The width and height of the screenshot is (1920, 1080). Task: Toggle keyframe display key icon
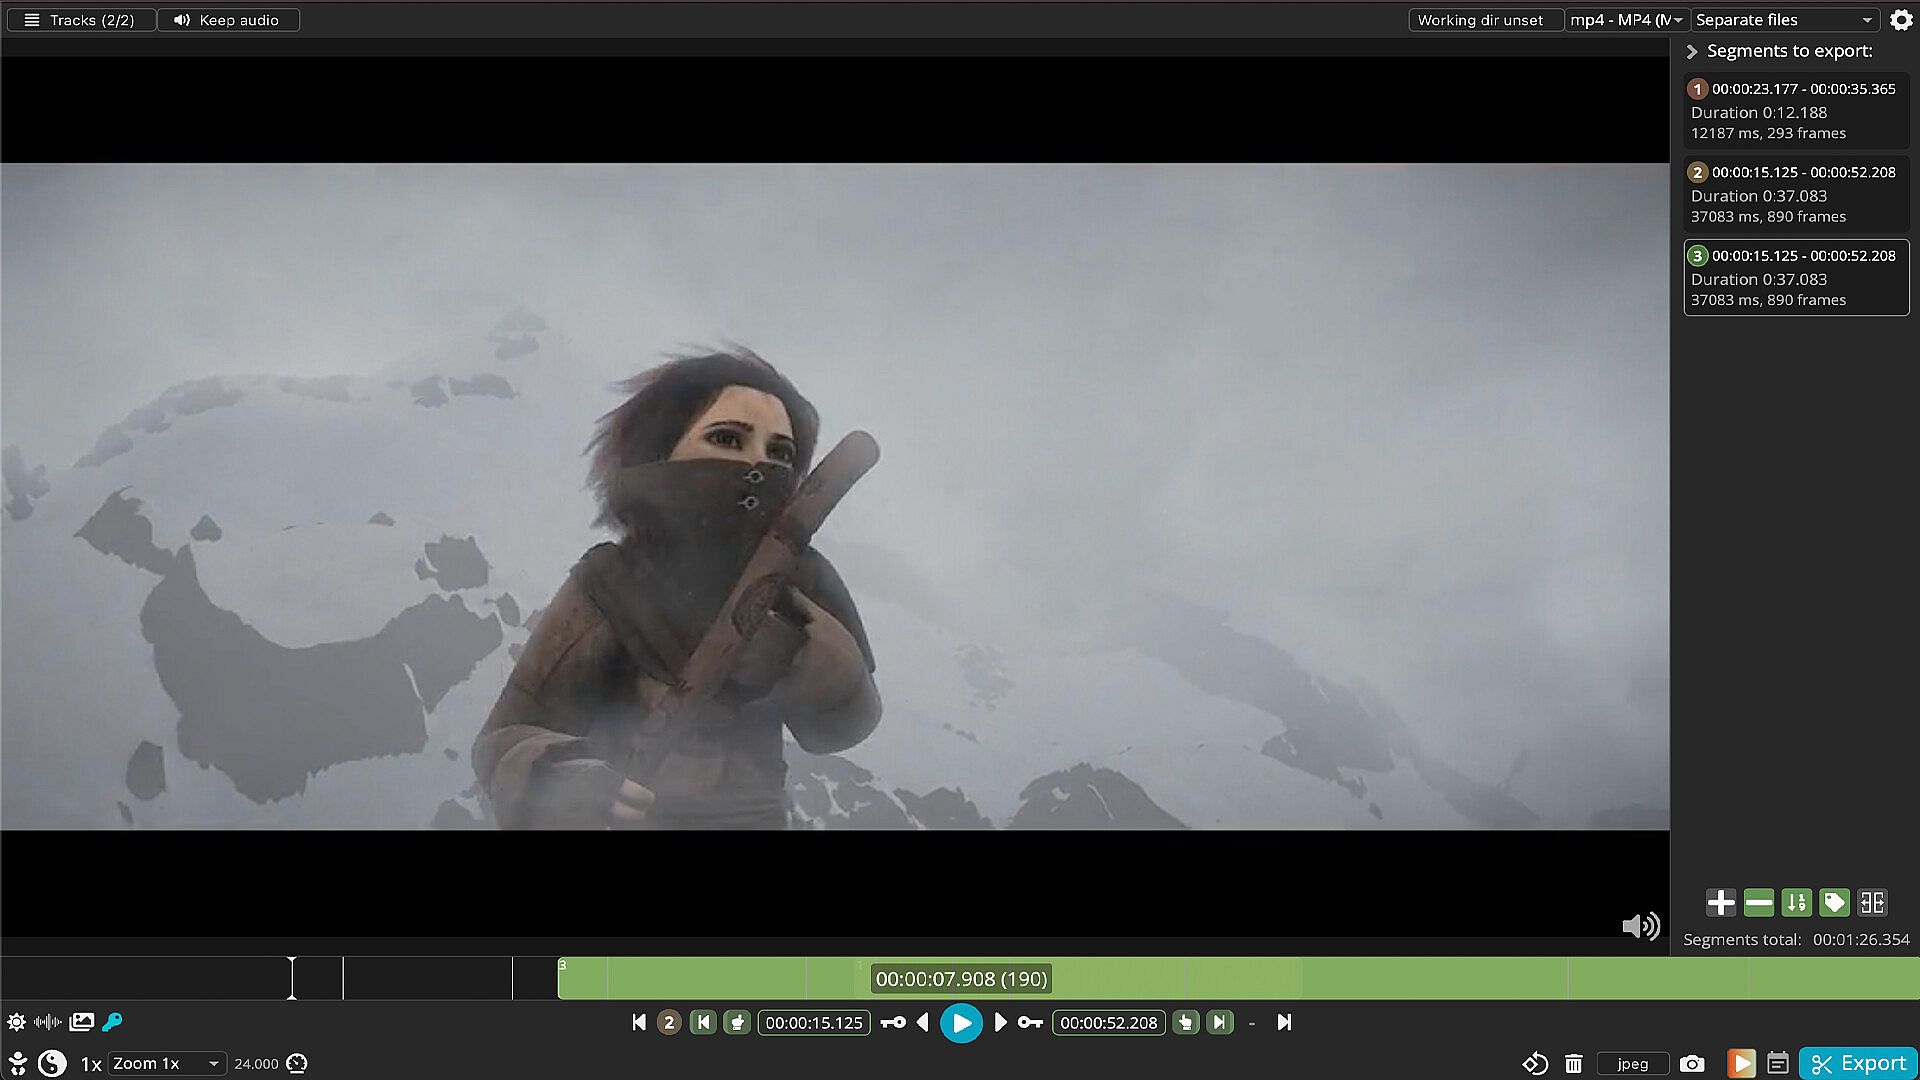click(x=112, y=1022)
